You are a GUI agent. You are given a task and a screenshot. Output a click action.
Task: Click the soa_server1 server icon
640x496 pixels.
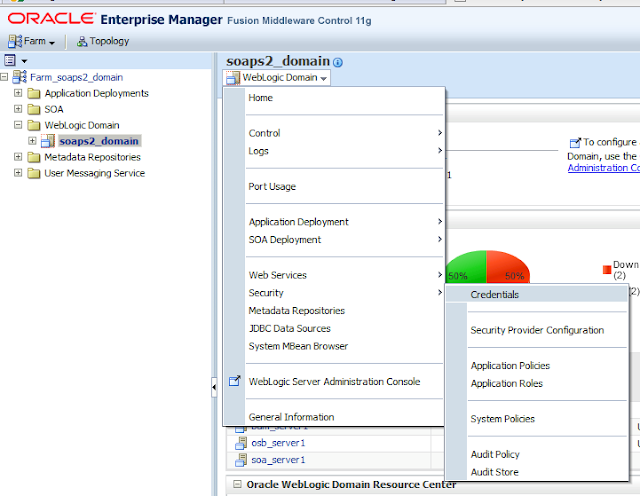pos(241,460)
